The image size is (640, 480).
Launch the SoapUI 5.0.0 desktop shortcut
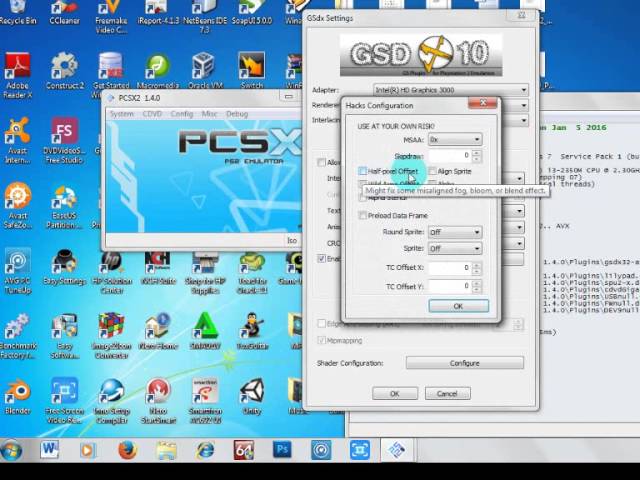pos(252,13)
